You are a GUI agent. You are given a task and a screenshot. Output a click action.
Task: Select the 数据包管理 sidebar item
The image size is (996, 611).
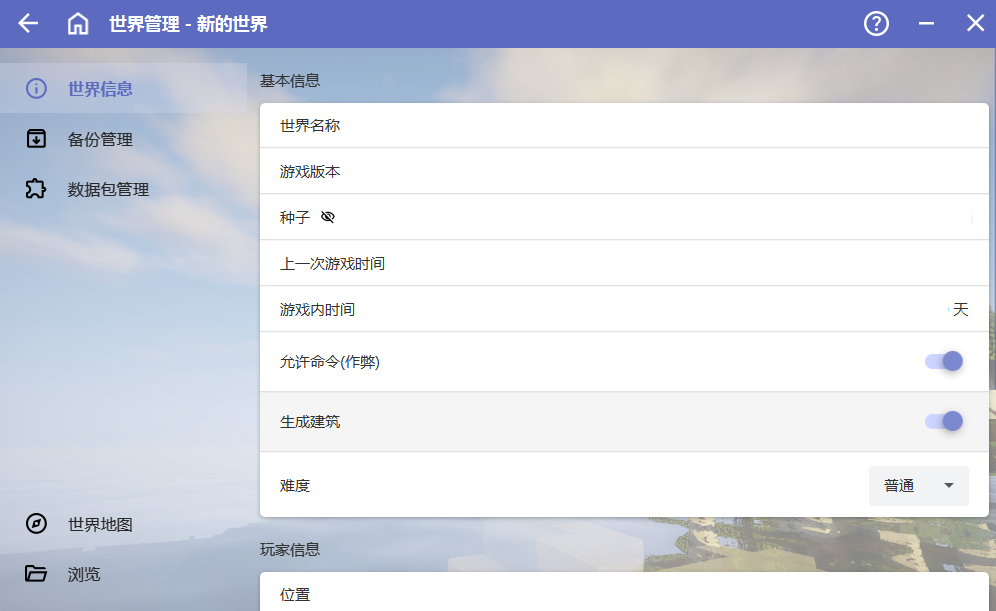pos(108,189)
